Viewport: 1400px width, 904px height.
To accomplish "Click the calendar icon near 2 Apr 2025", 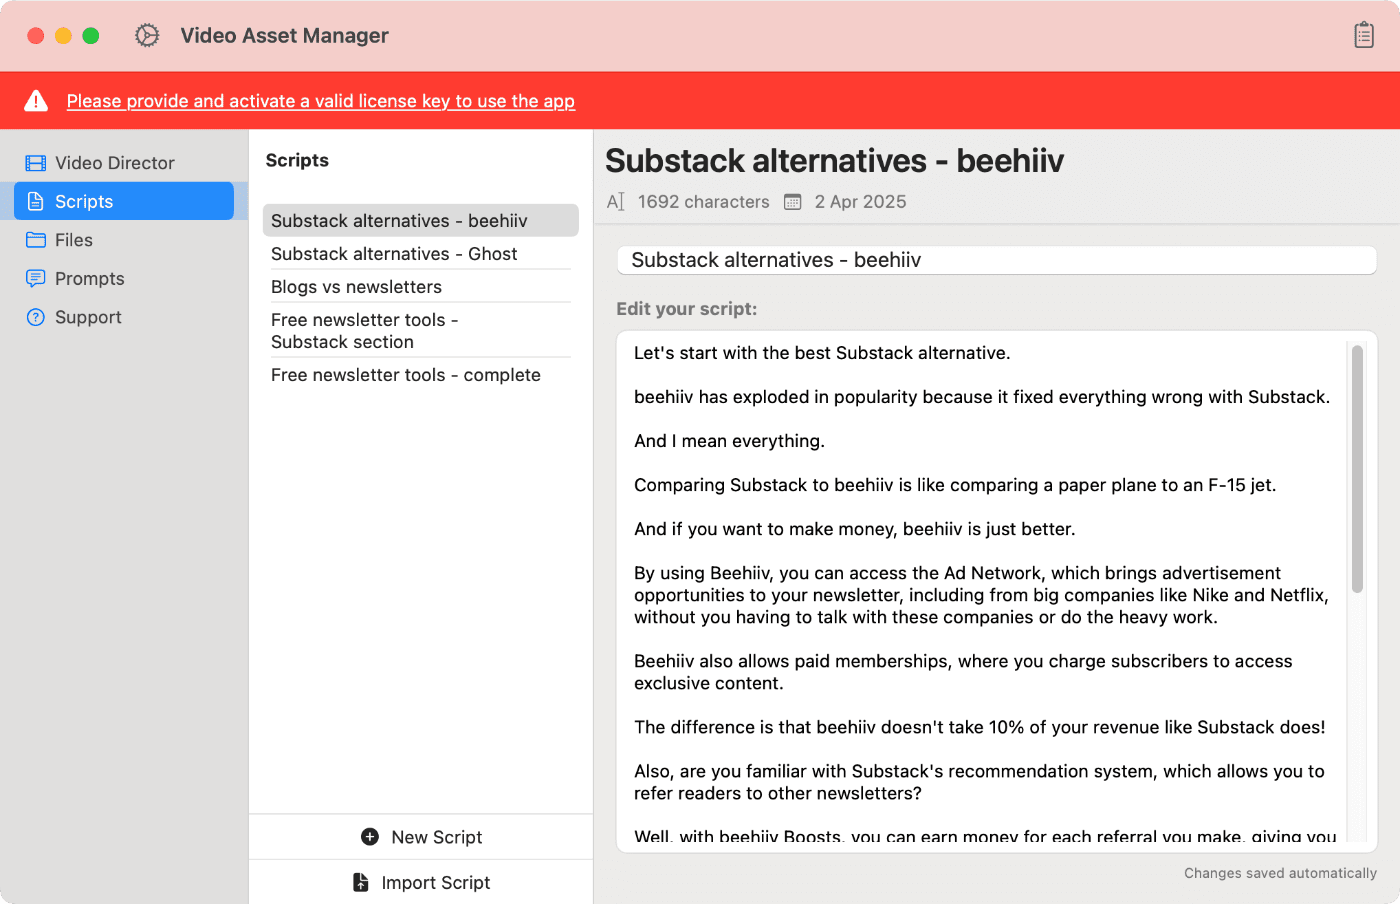I will tap(792, 202).
